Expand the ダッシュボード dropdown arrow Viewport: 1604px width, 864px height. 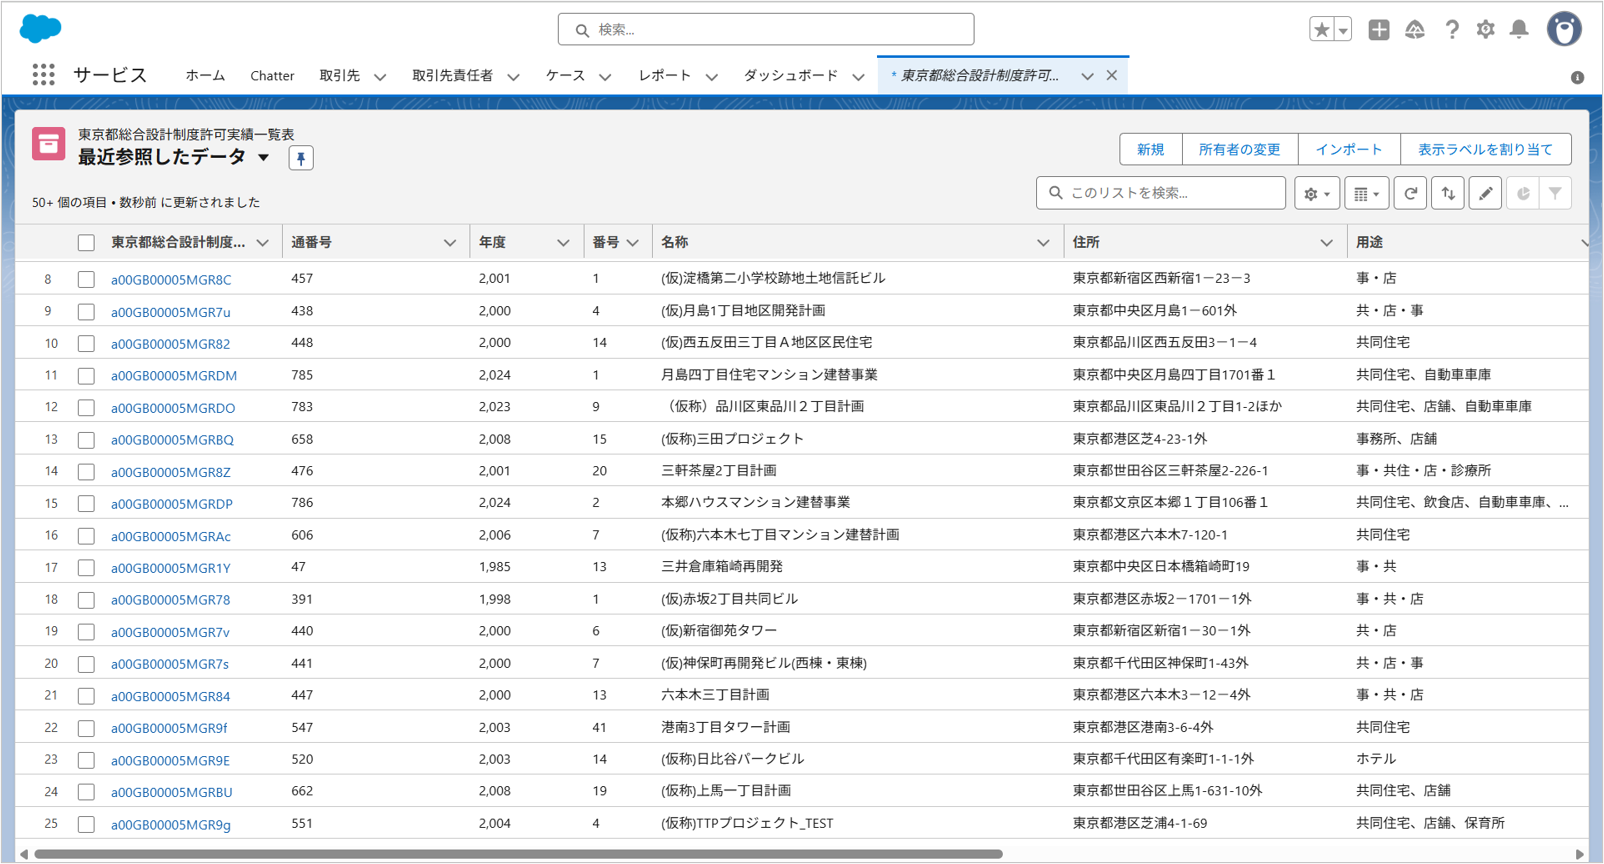coord(858,77)
